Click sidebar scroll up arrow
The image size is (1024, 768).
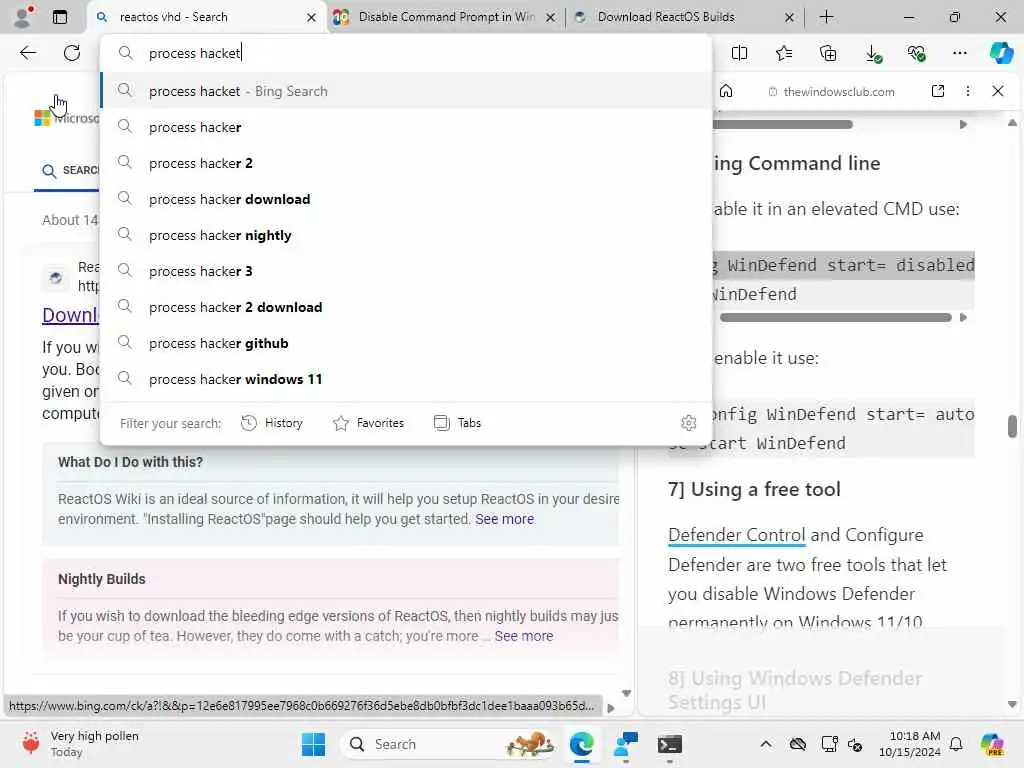(1012, 123)
